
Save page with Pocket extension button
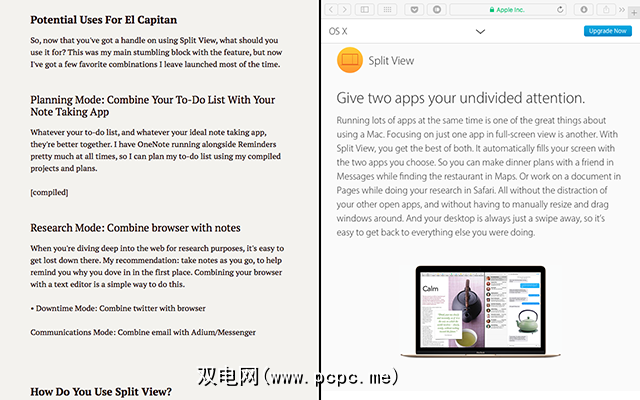pyautogui.click(x=414, y=9)
